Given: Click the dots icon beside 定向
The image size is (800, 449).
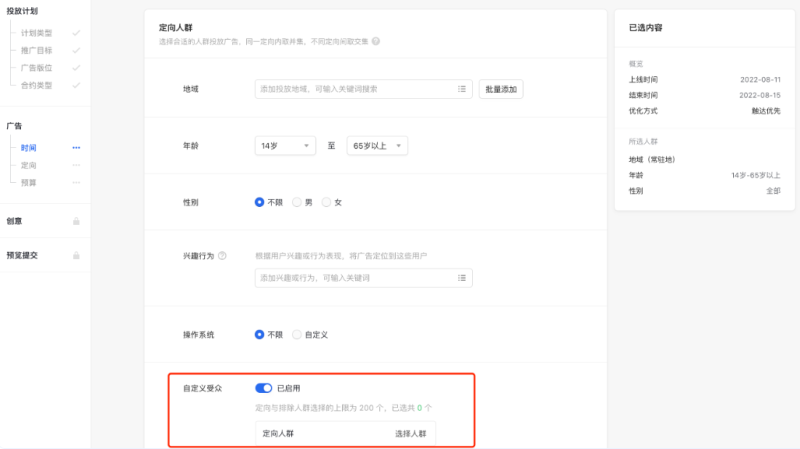Looking at the screenshot, I should point(76,165).
